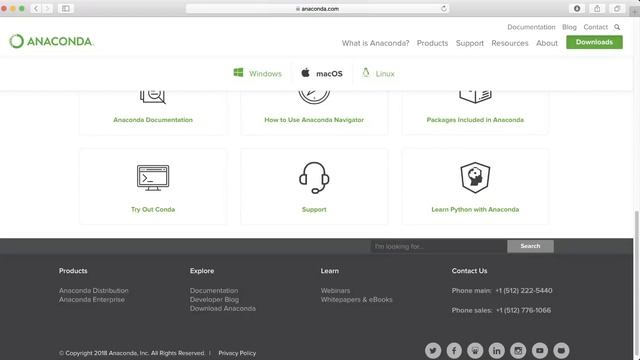The image size is (640, 360).
Task: Open the top Contact link
Action: (596, 27)
